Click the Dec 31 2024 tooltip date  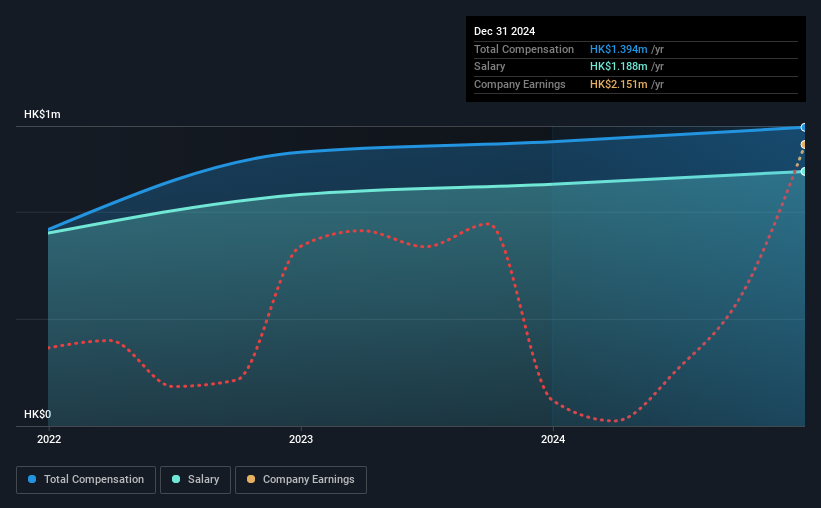(504, 31)
